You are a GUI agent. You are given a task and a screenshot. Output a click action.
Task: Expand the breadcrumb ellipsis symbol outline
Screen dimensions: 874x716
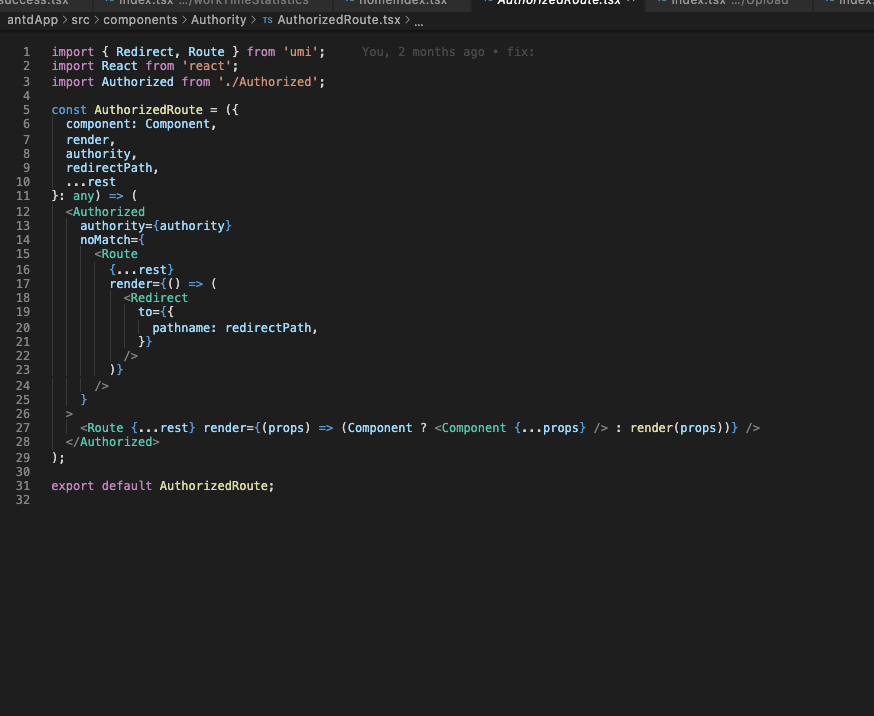click(419, 22)
